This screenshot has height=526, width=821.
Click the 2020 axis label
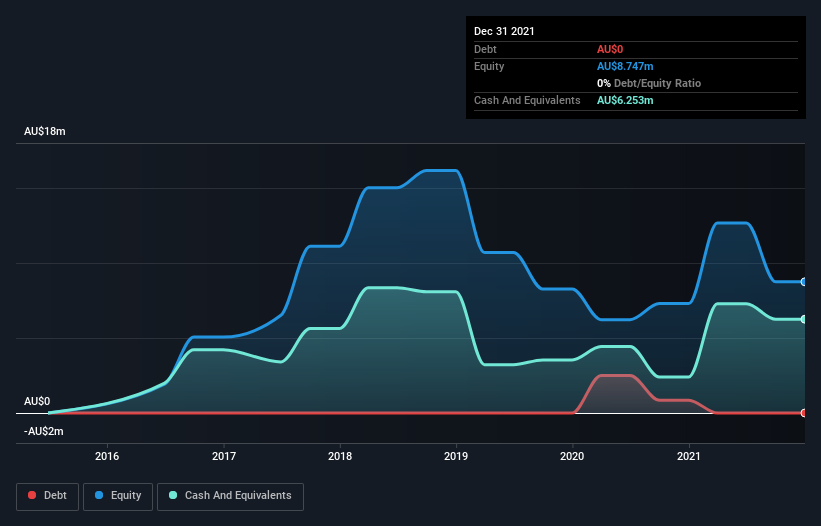coord(572,456)
